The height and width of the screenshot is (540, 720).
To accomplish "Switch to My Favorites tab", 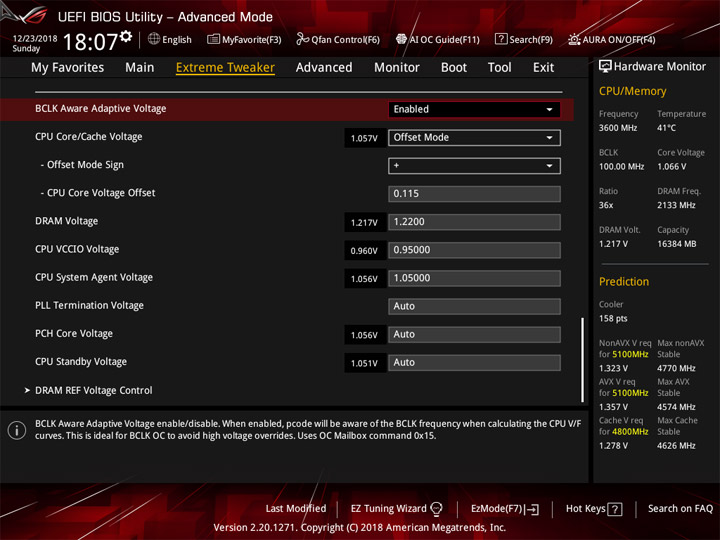I will 68,68.
